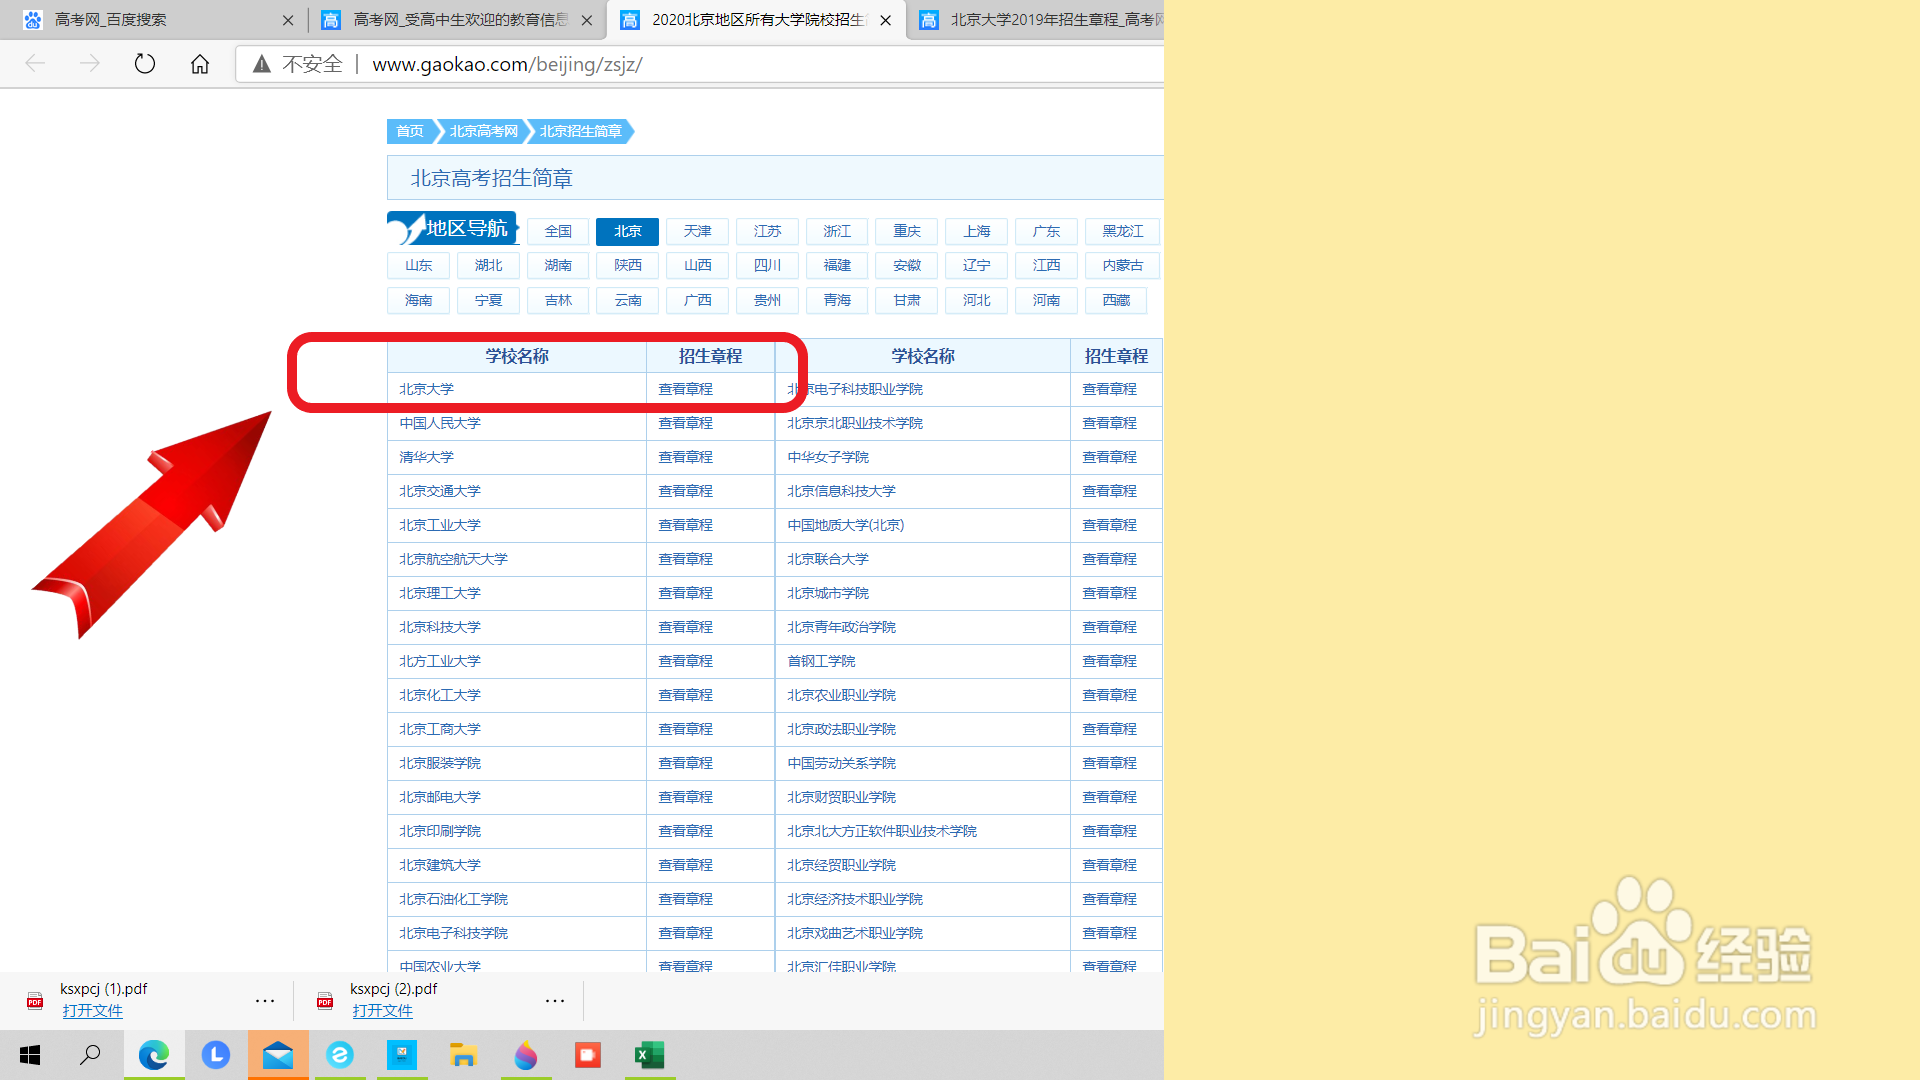Viewport: 1920px width, 1080px height.
Task: Select the 江苏 region button
Action: [x=767, y=231]
